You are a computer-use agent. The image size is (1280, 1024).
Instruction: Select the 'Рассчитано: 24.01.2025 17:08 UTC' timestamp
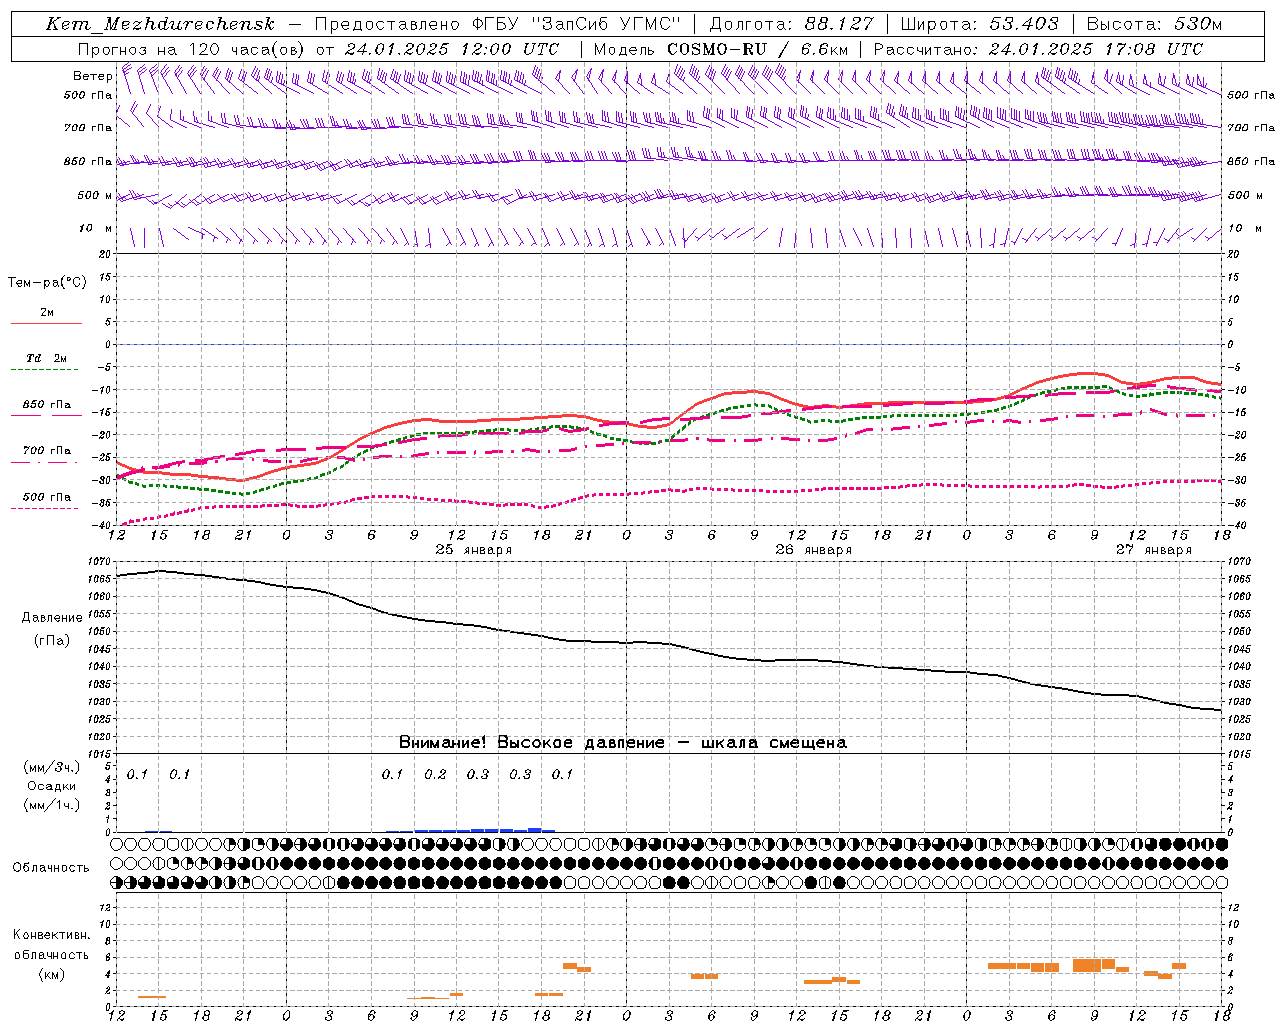[x=1038, y=49]
